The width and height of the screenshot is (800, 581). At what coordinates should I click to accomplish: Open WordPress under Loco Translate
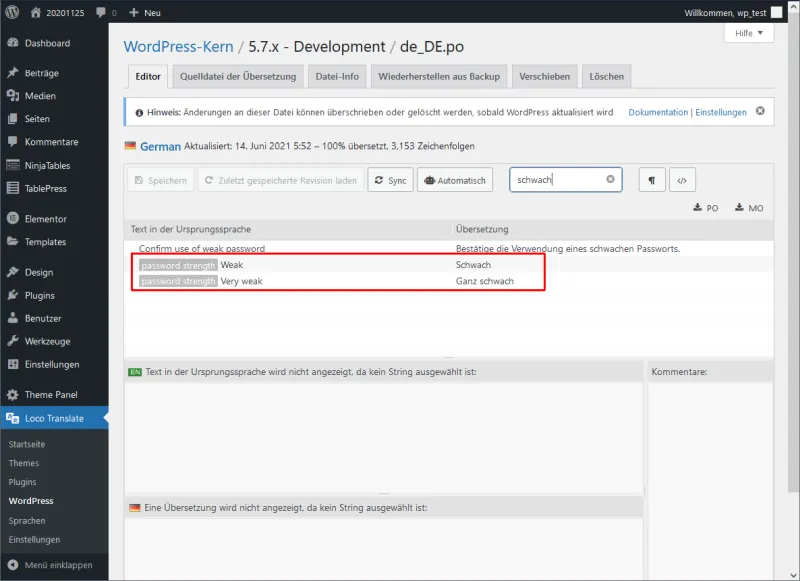coord(31,501)
